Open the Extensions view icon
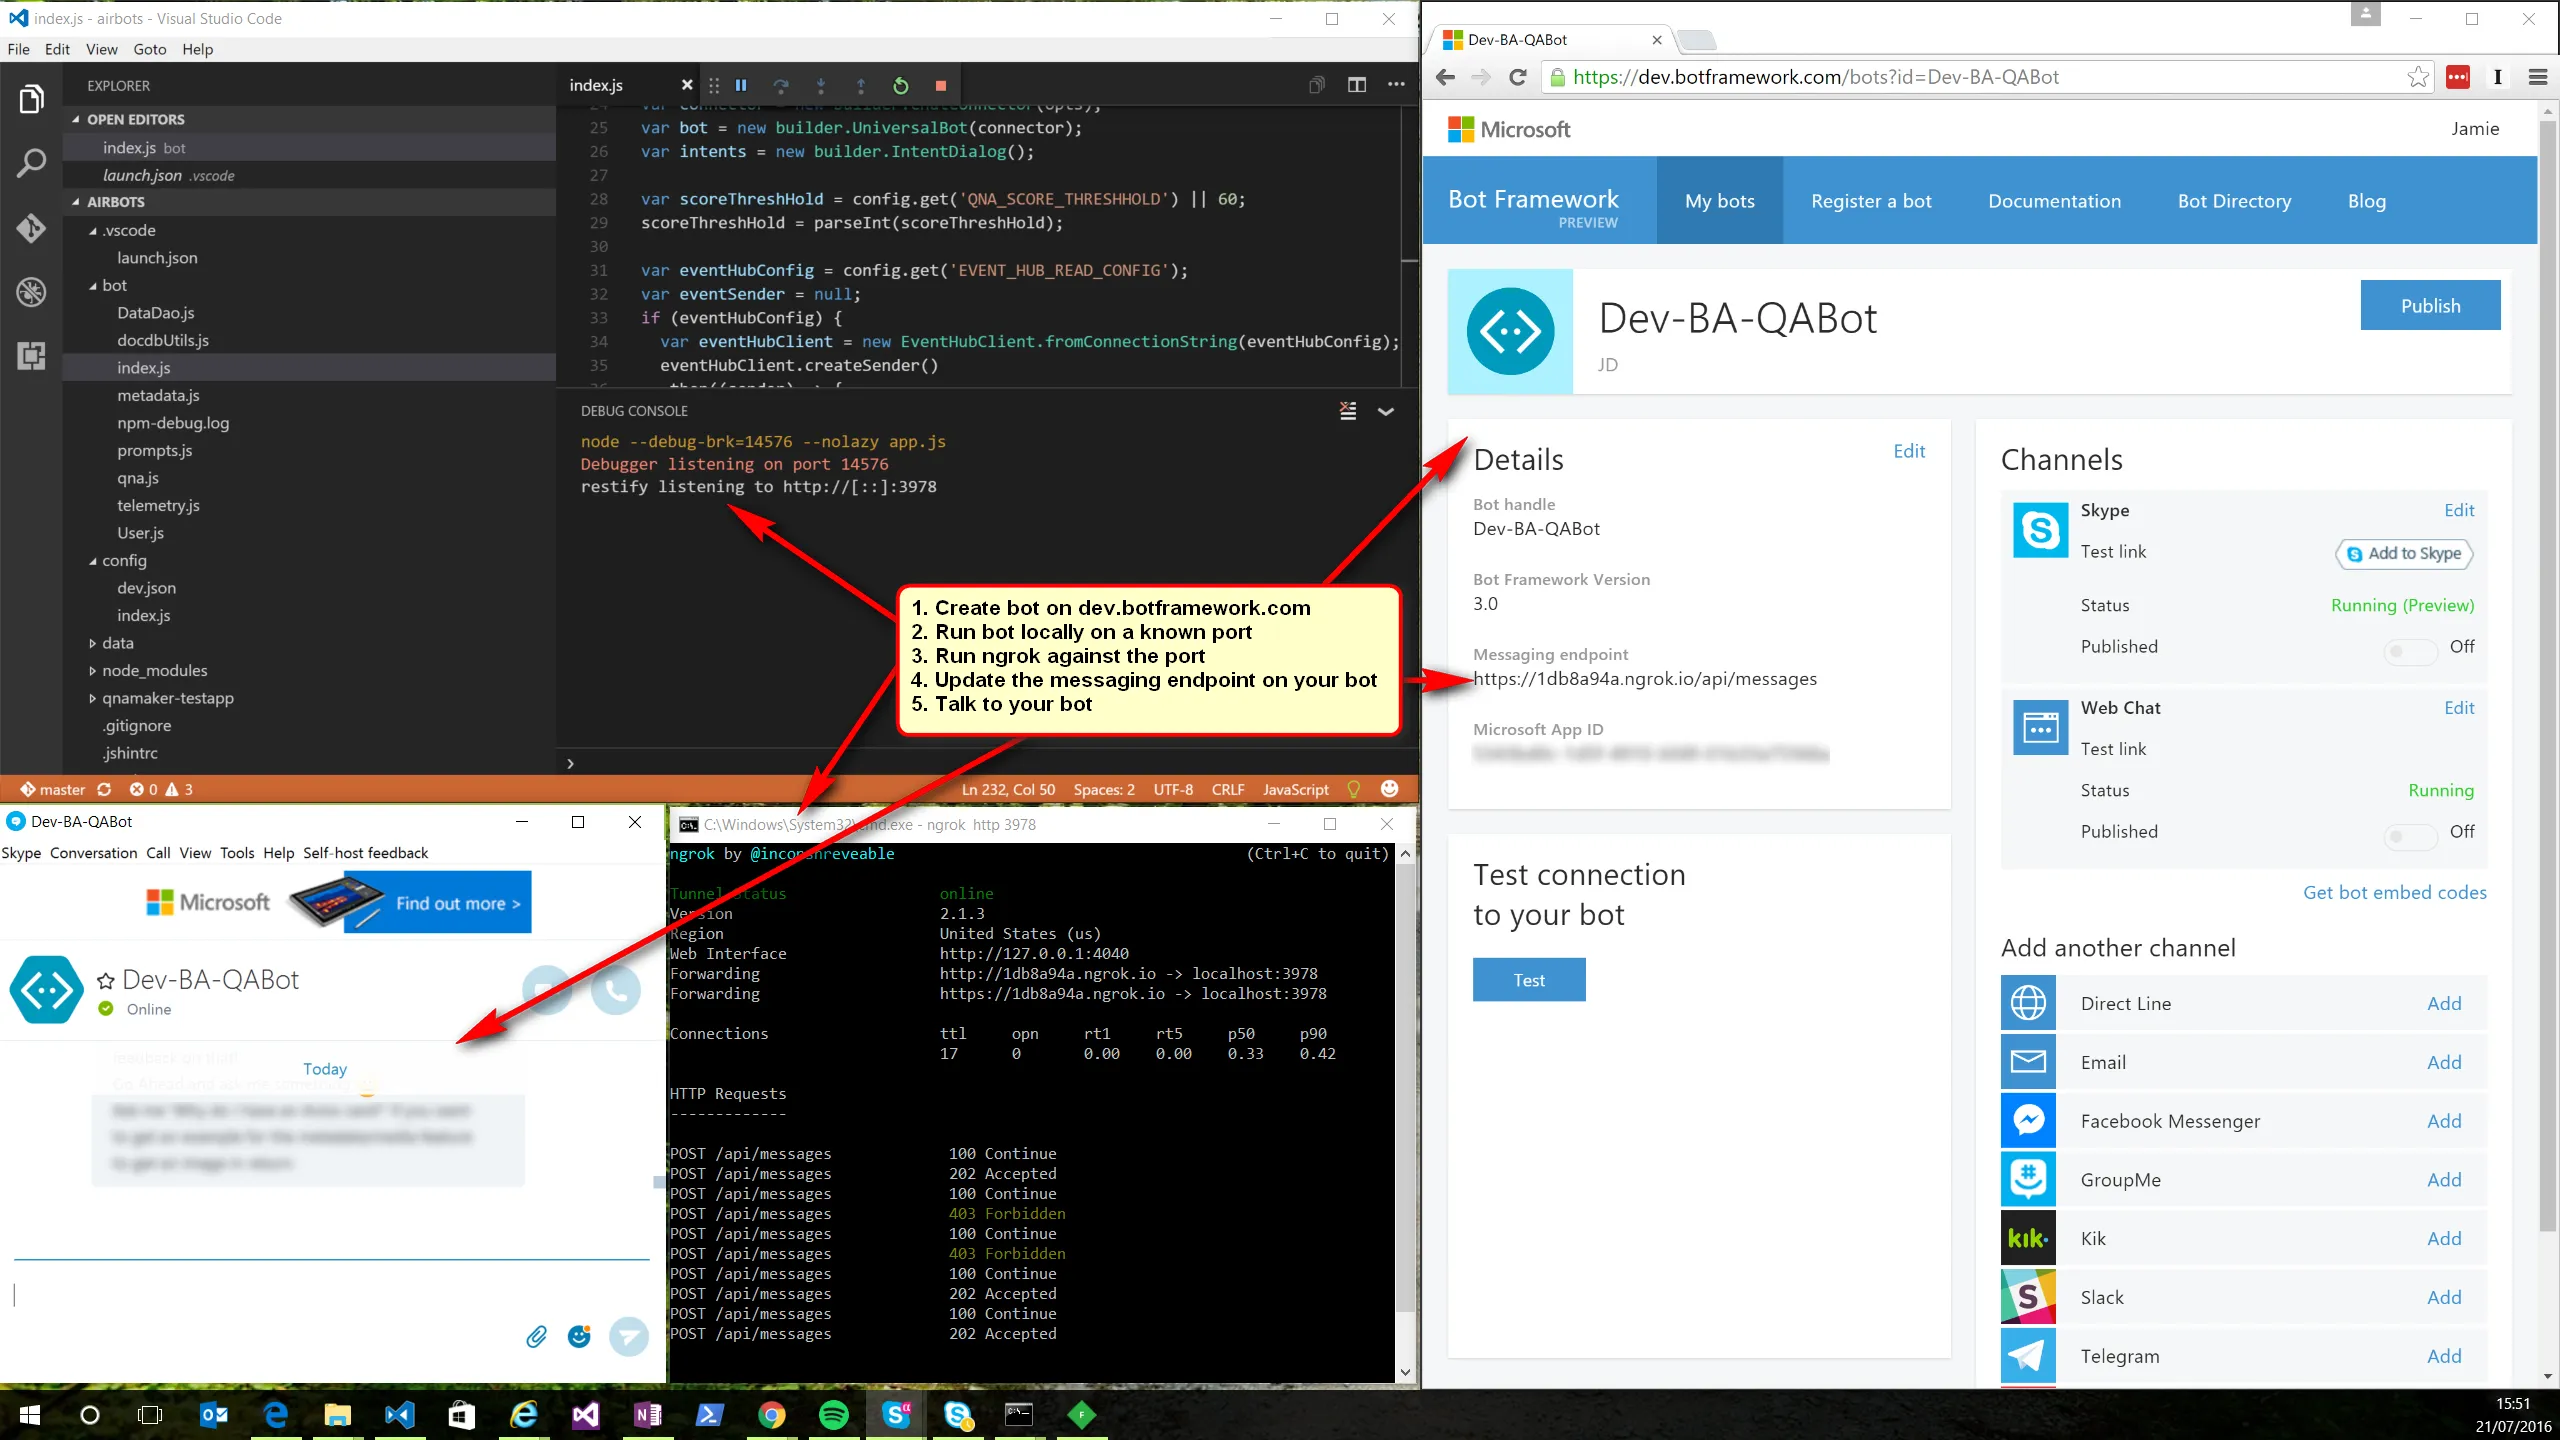The height and width of the screenshot is (1440, 2560). [x=31, y=356]
